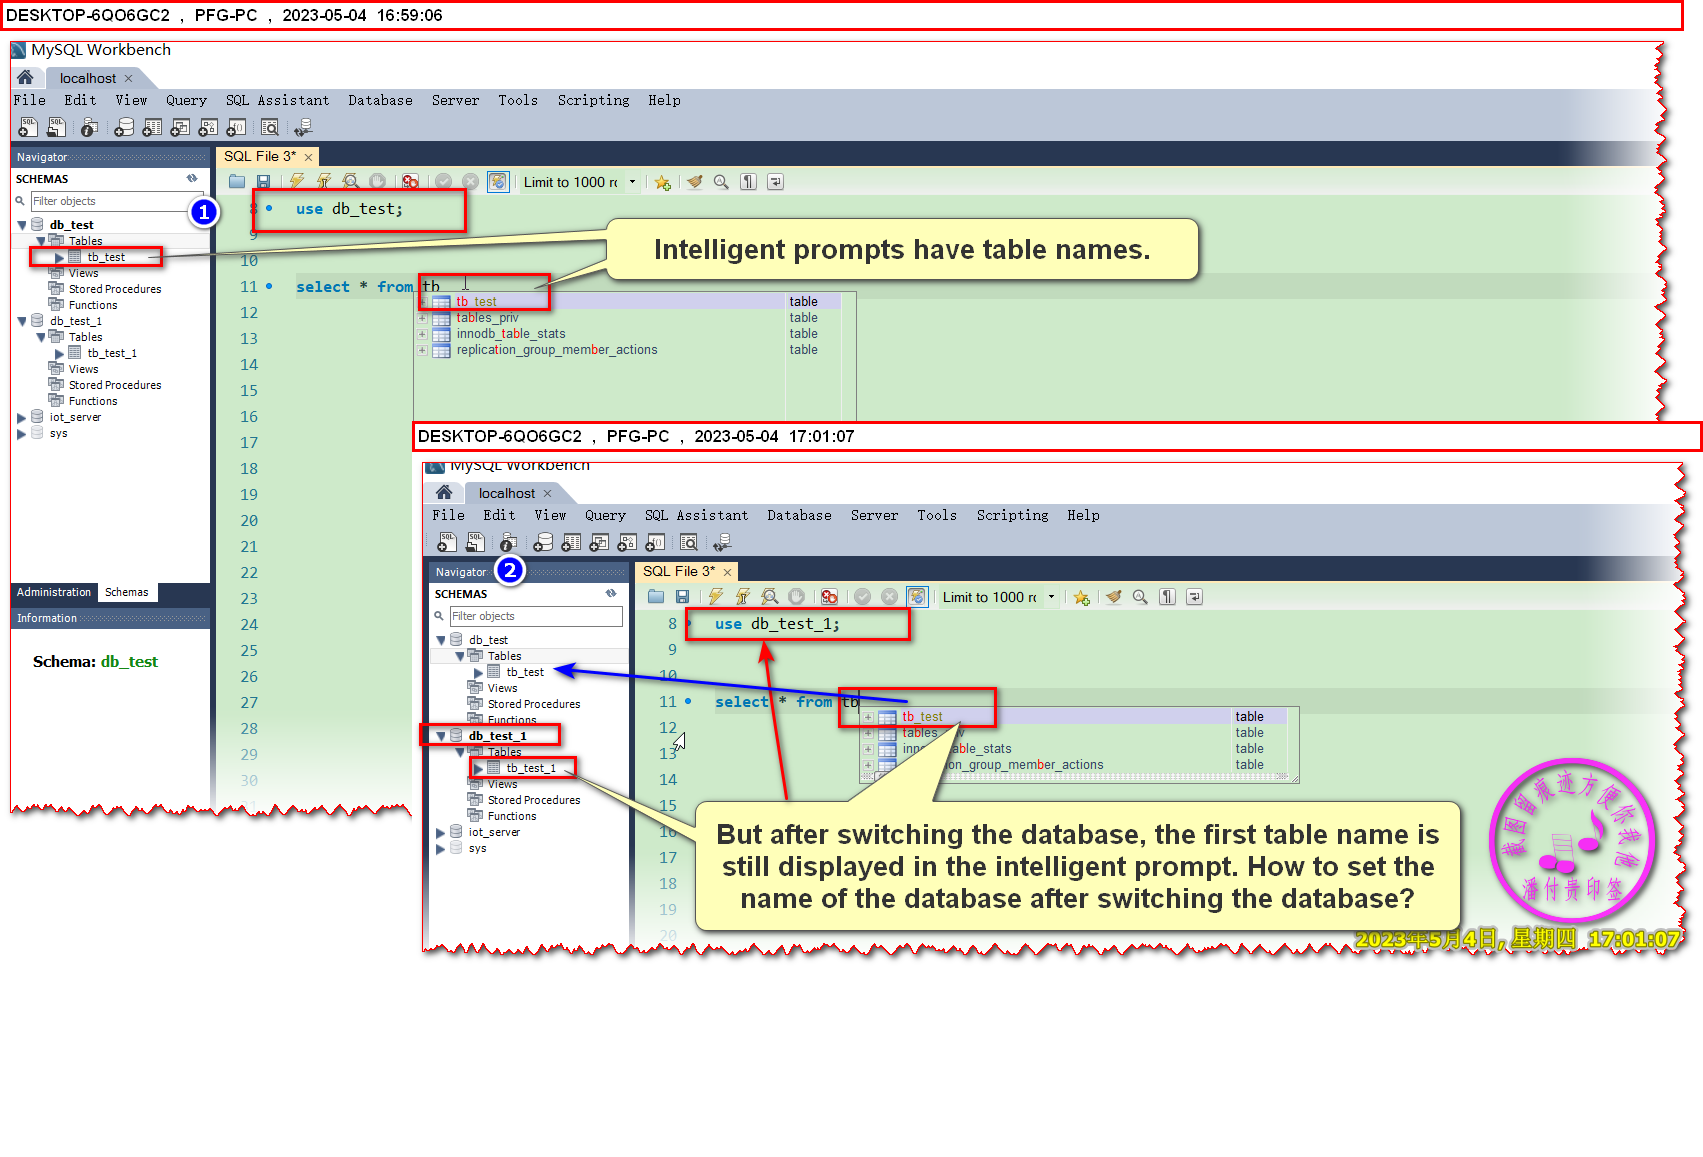
Task: Toggle autocommit mode in lower window editor
Action: (917, 597)
